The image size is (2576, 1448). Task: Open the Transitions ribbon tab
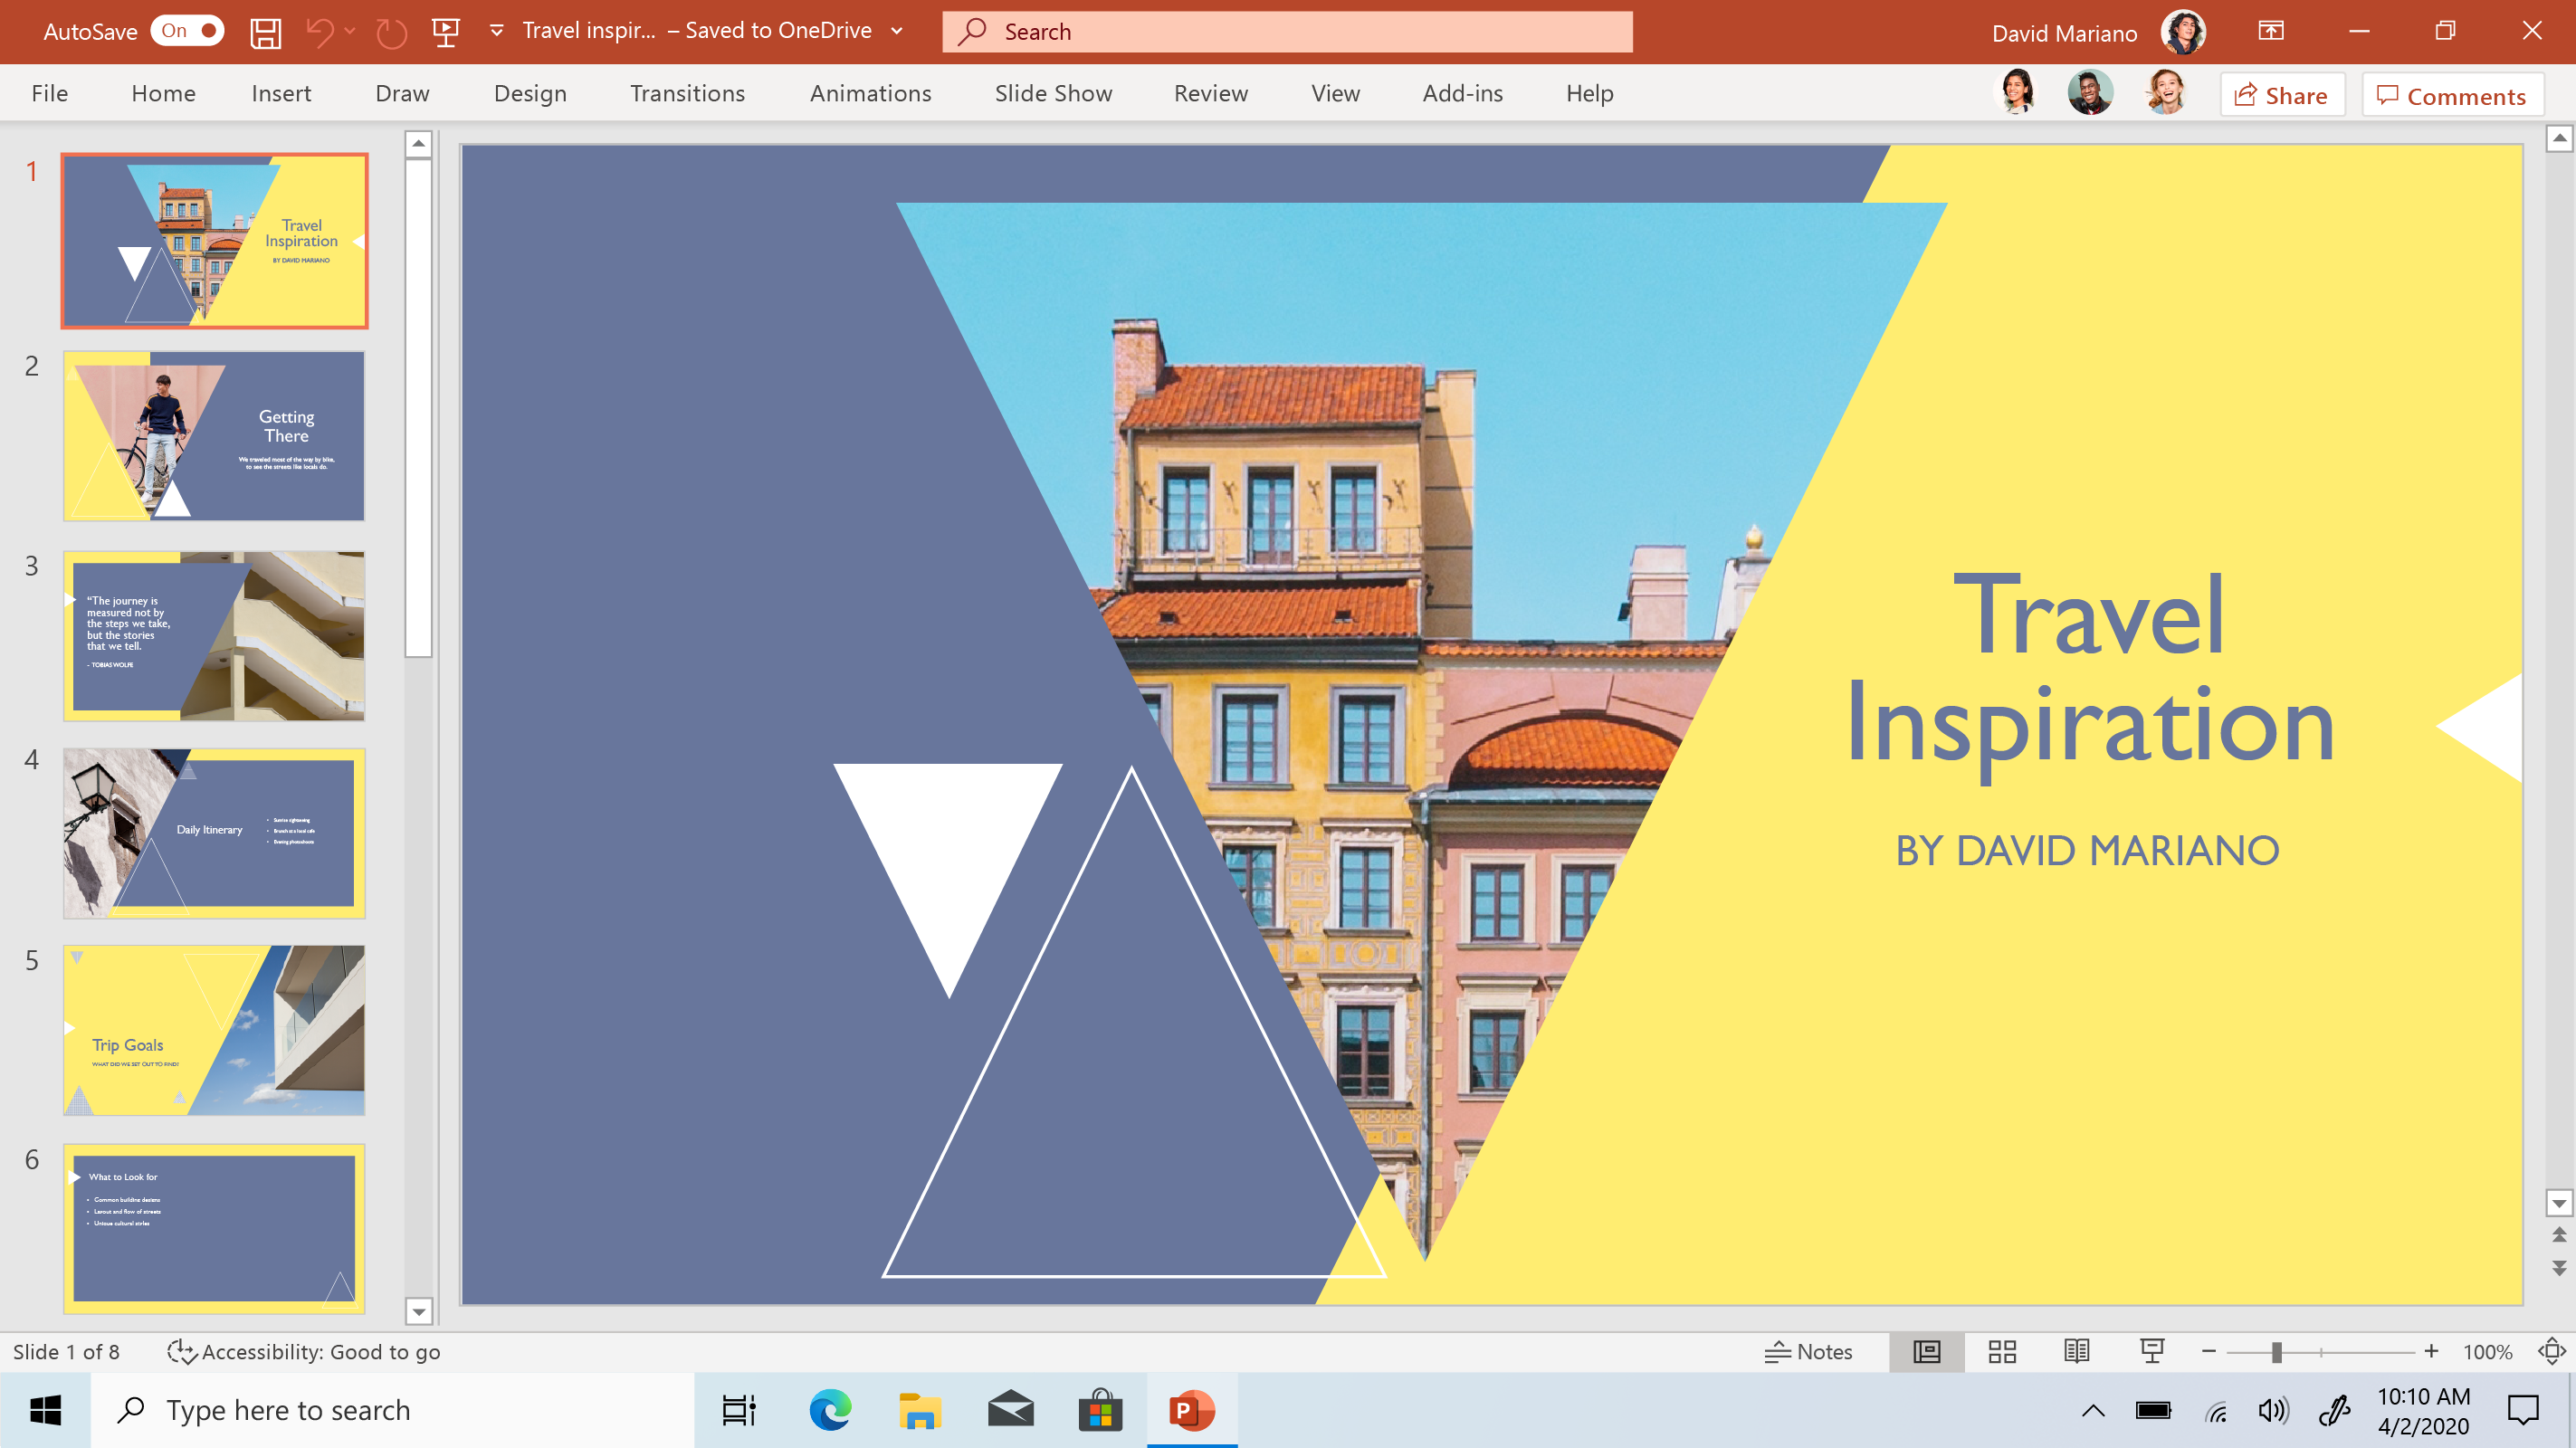pos(687,93)
